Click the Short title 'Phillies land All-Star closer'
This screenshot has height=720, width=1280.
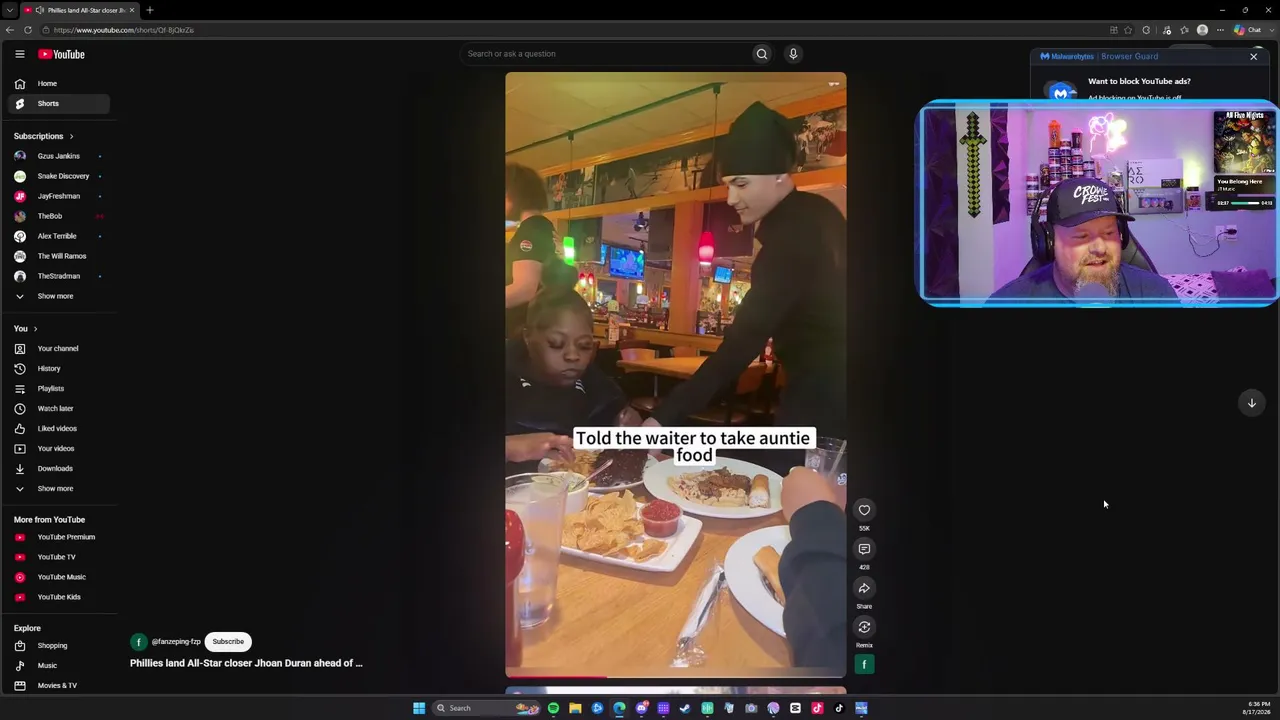(x=246, y=663)
